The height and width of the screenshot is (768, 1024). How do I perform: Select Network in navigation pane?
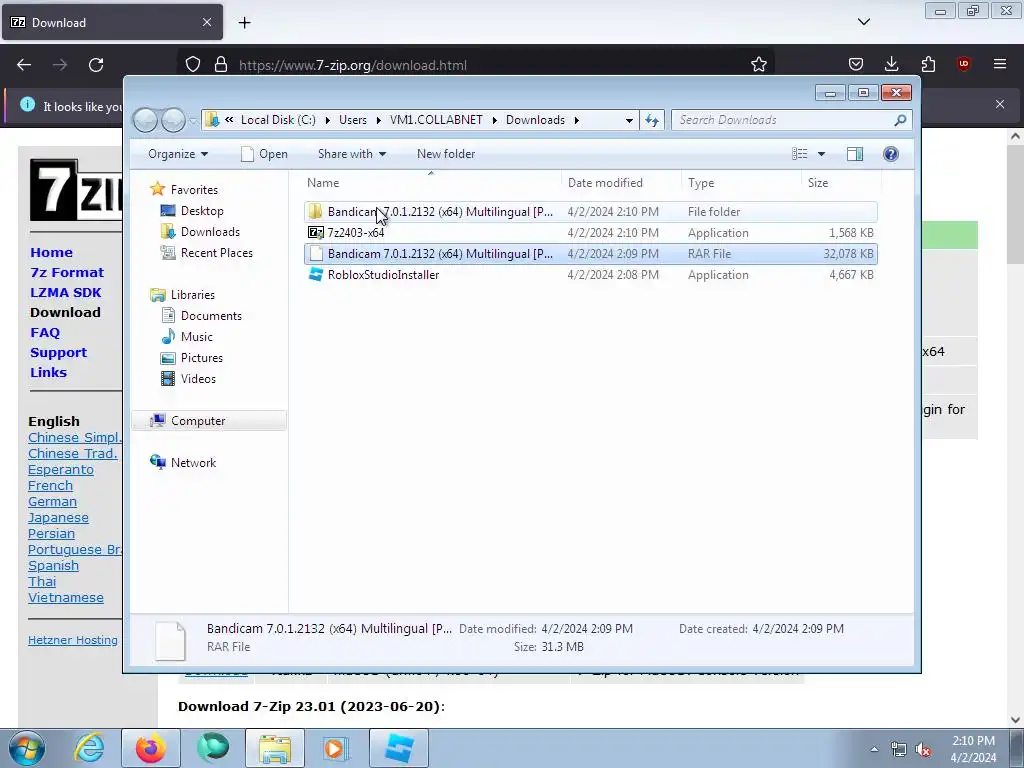(193, 462)
